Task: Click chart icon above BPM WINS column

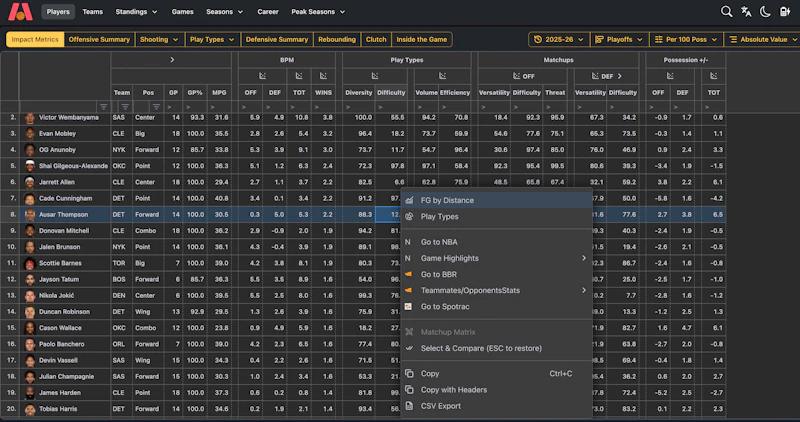Action: [x=323, y=76]
